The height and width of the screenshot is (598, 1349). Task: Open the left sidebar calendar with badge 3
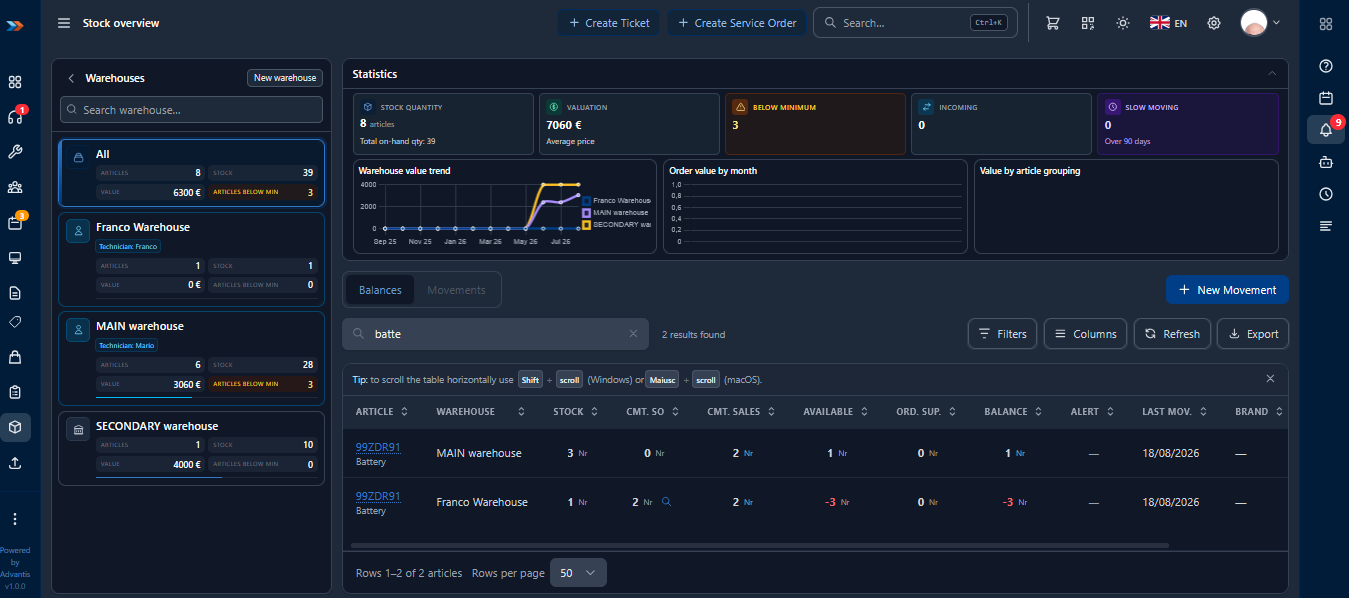pos(15,222)
